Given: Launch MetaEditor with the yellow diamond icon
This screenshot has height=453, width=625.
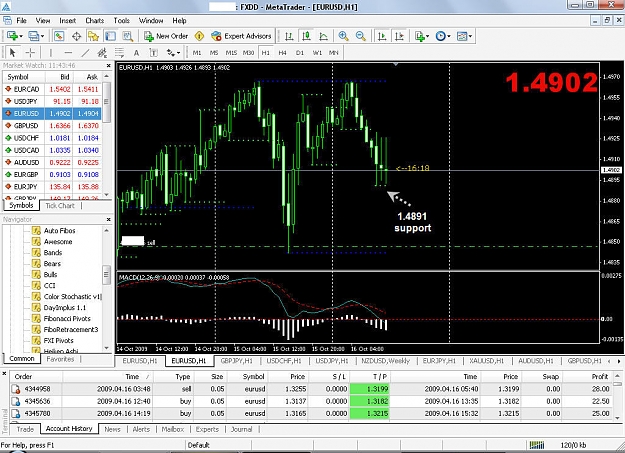Looking at the screenshot, I should pyautogui.click(x=199, y=36).
